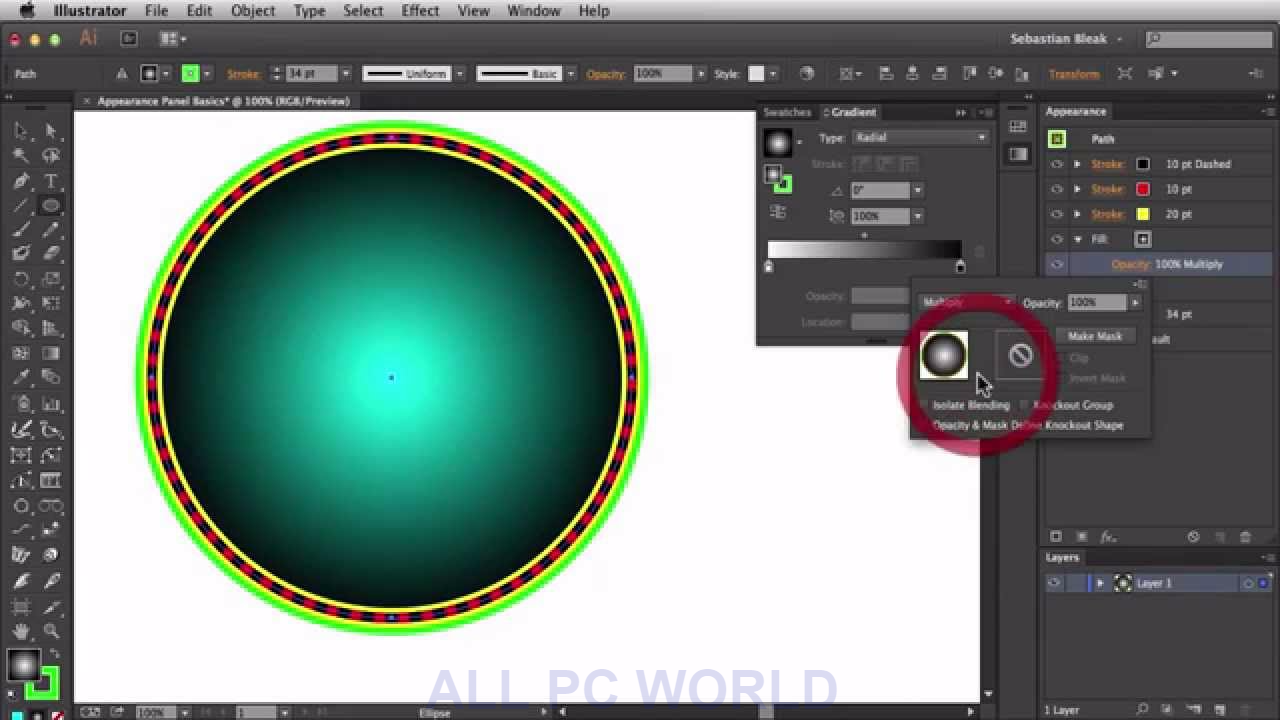Click the Make Mask button

click(x=1094, y=337)
